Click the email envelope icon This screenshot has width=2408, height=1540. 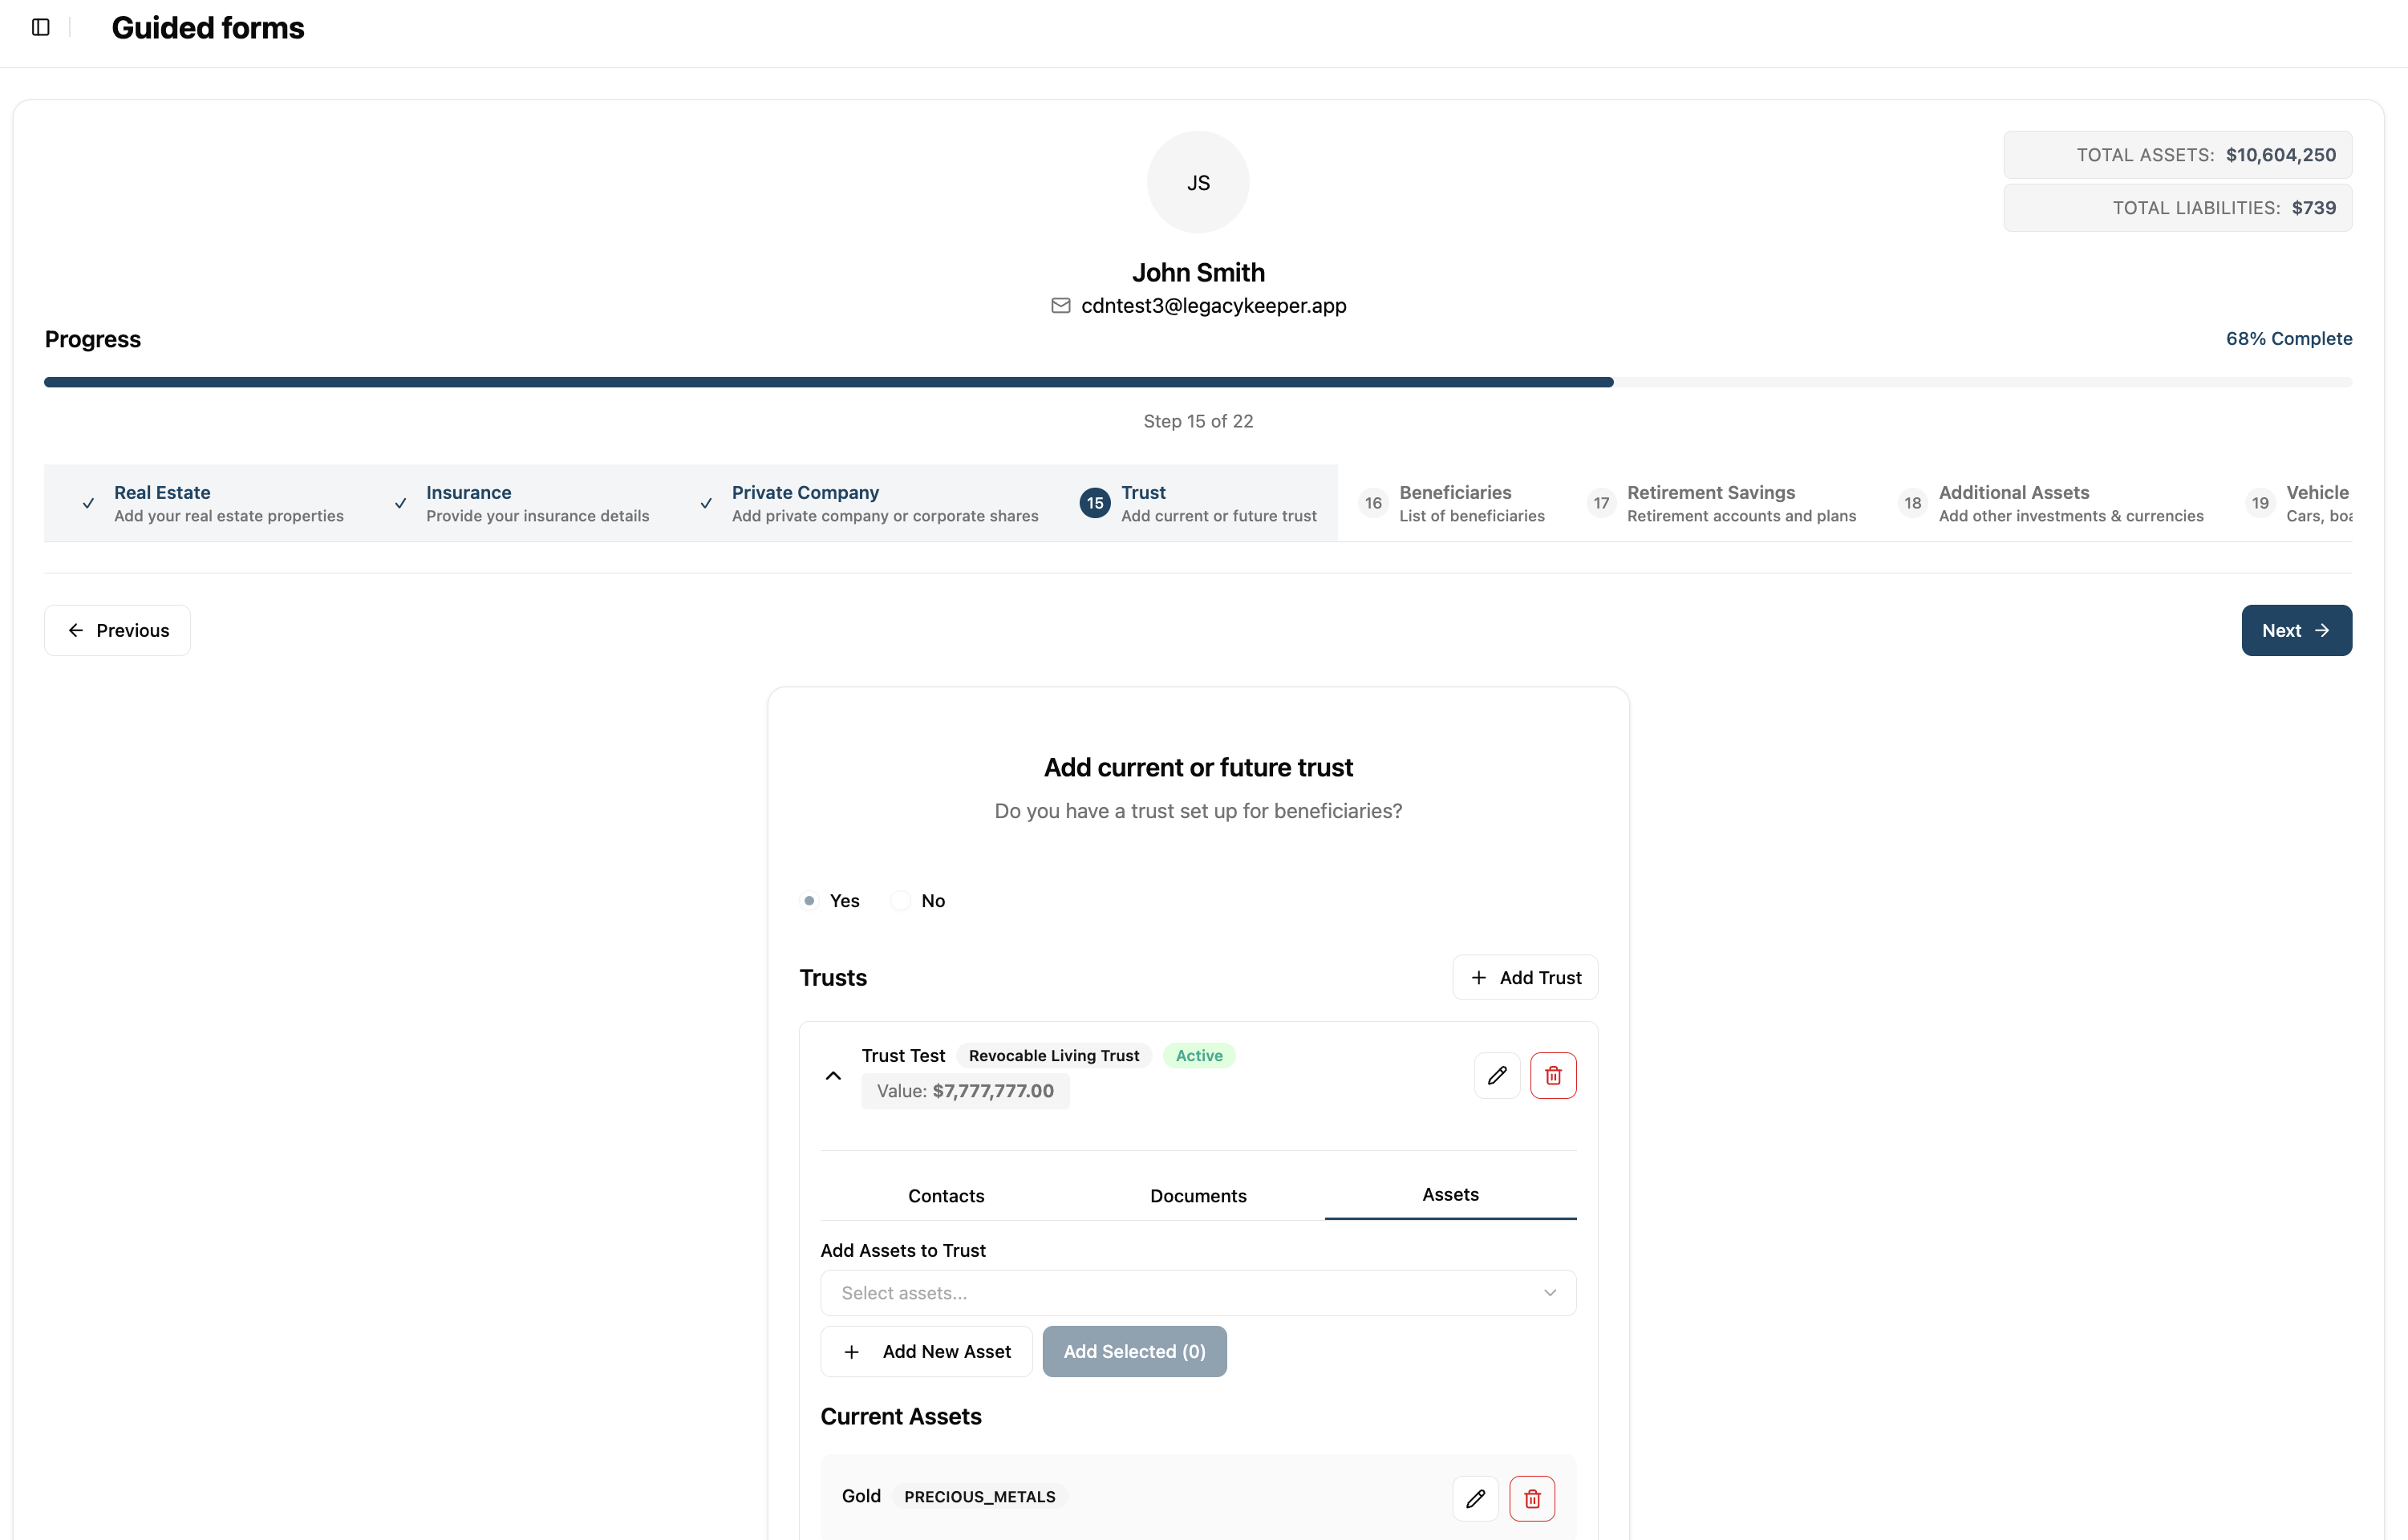(1061, 306)
